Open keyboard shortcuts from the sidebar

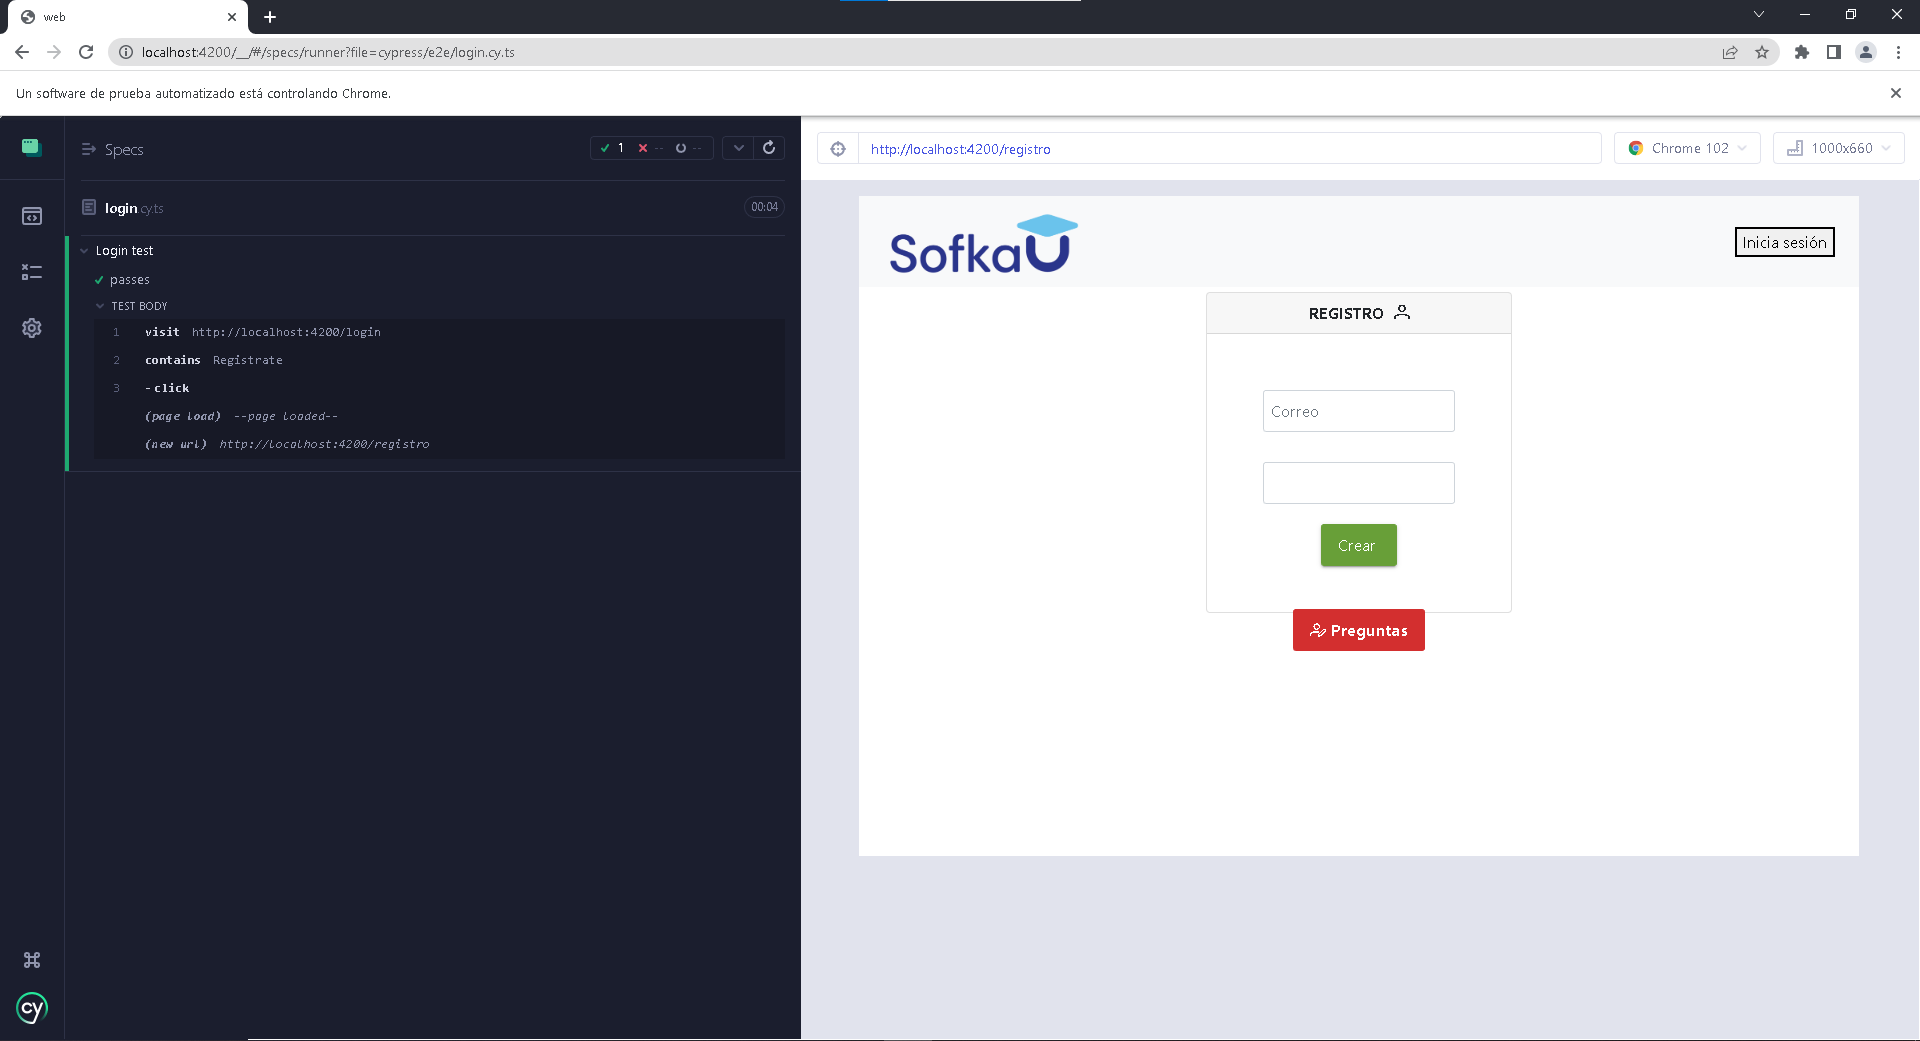click(32, 960)
